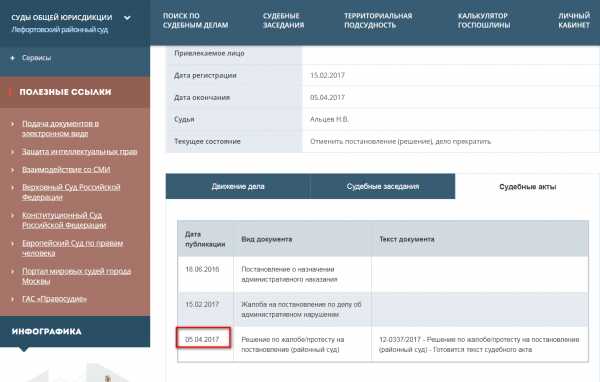Screen dimensions: 600x382
Task: Open Европейский Суд по правам человека link
Action: (72, 248)
